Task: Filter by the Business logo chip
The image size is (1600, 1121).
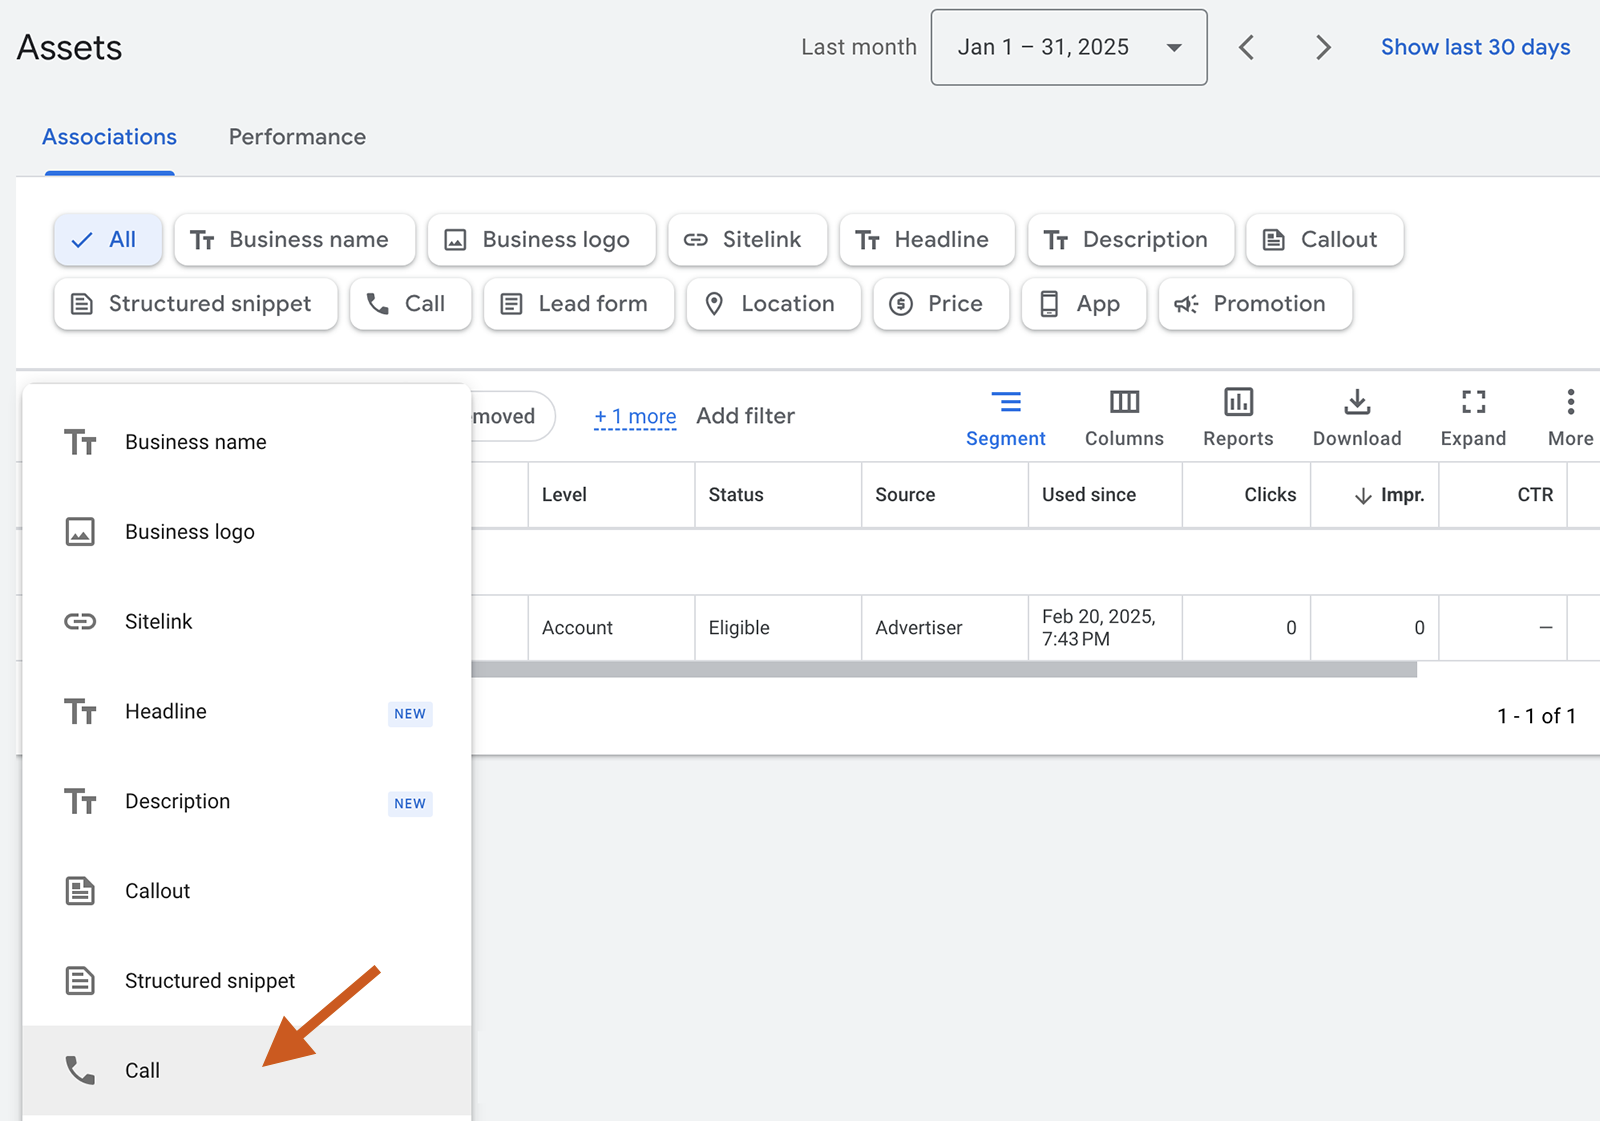Action: 541,240
